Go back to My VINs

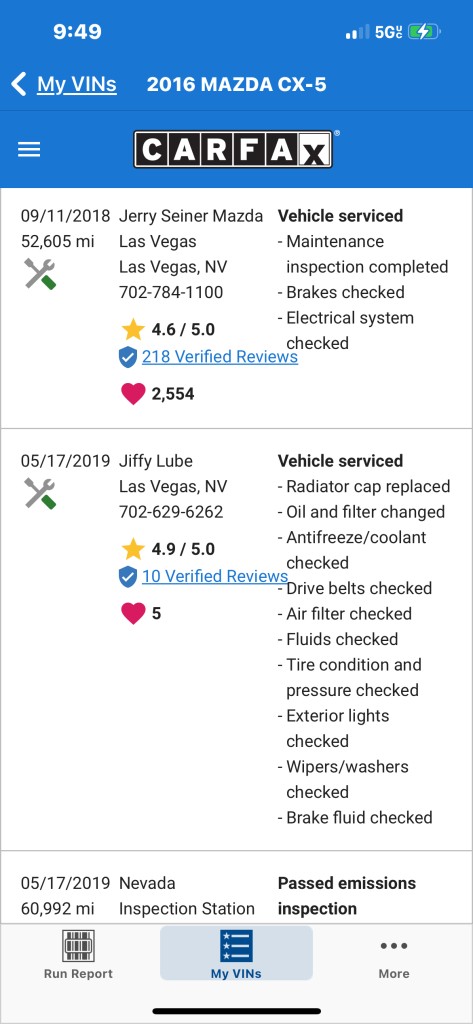76,84
